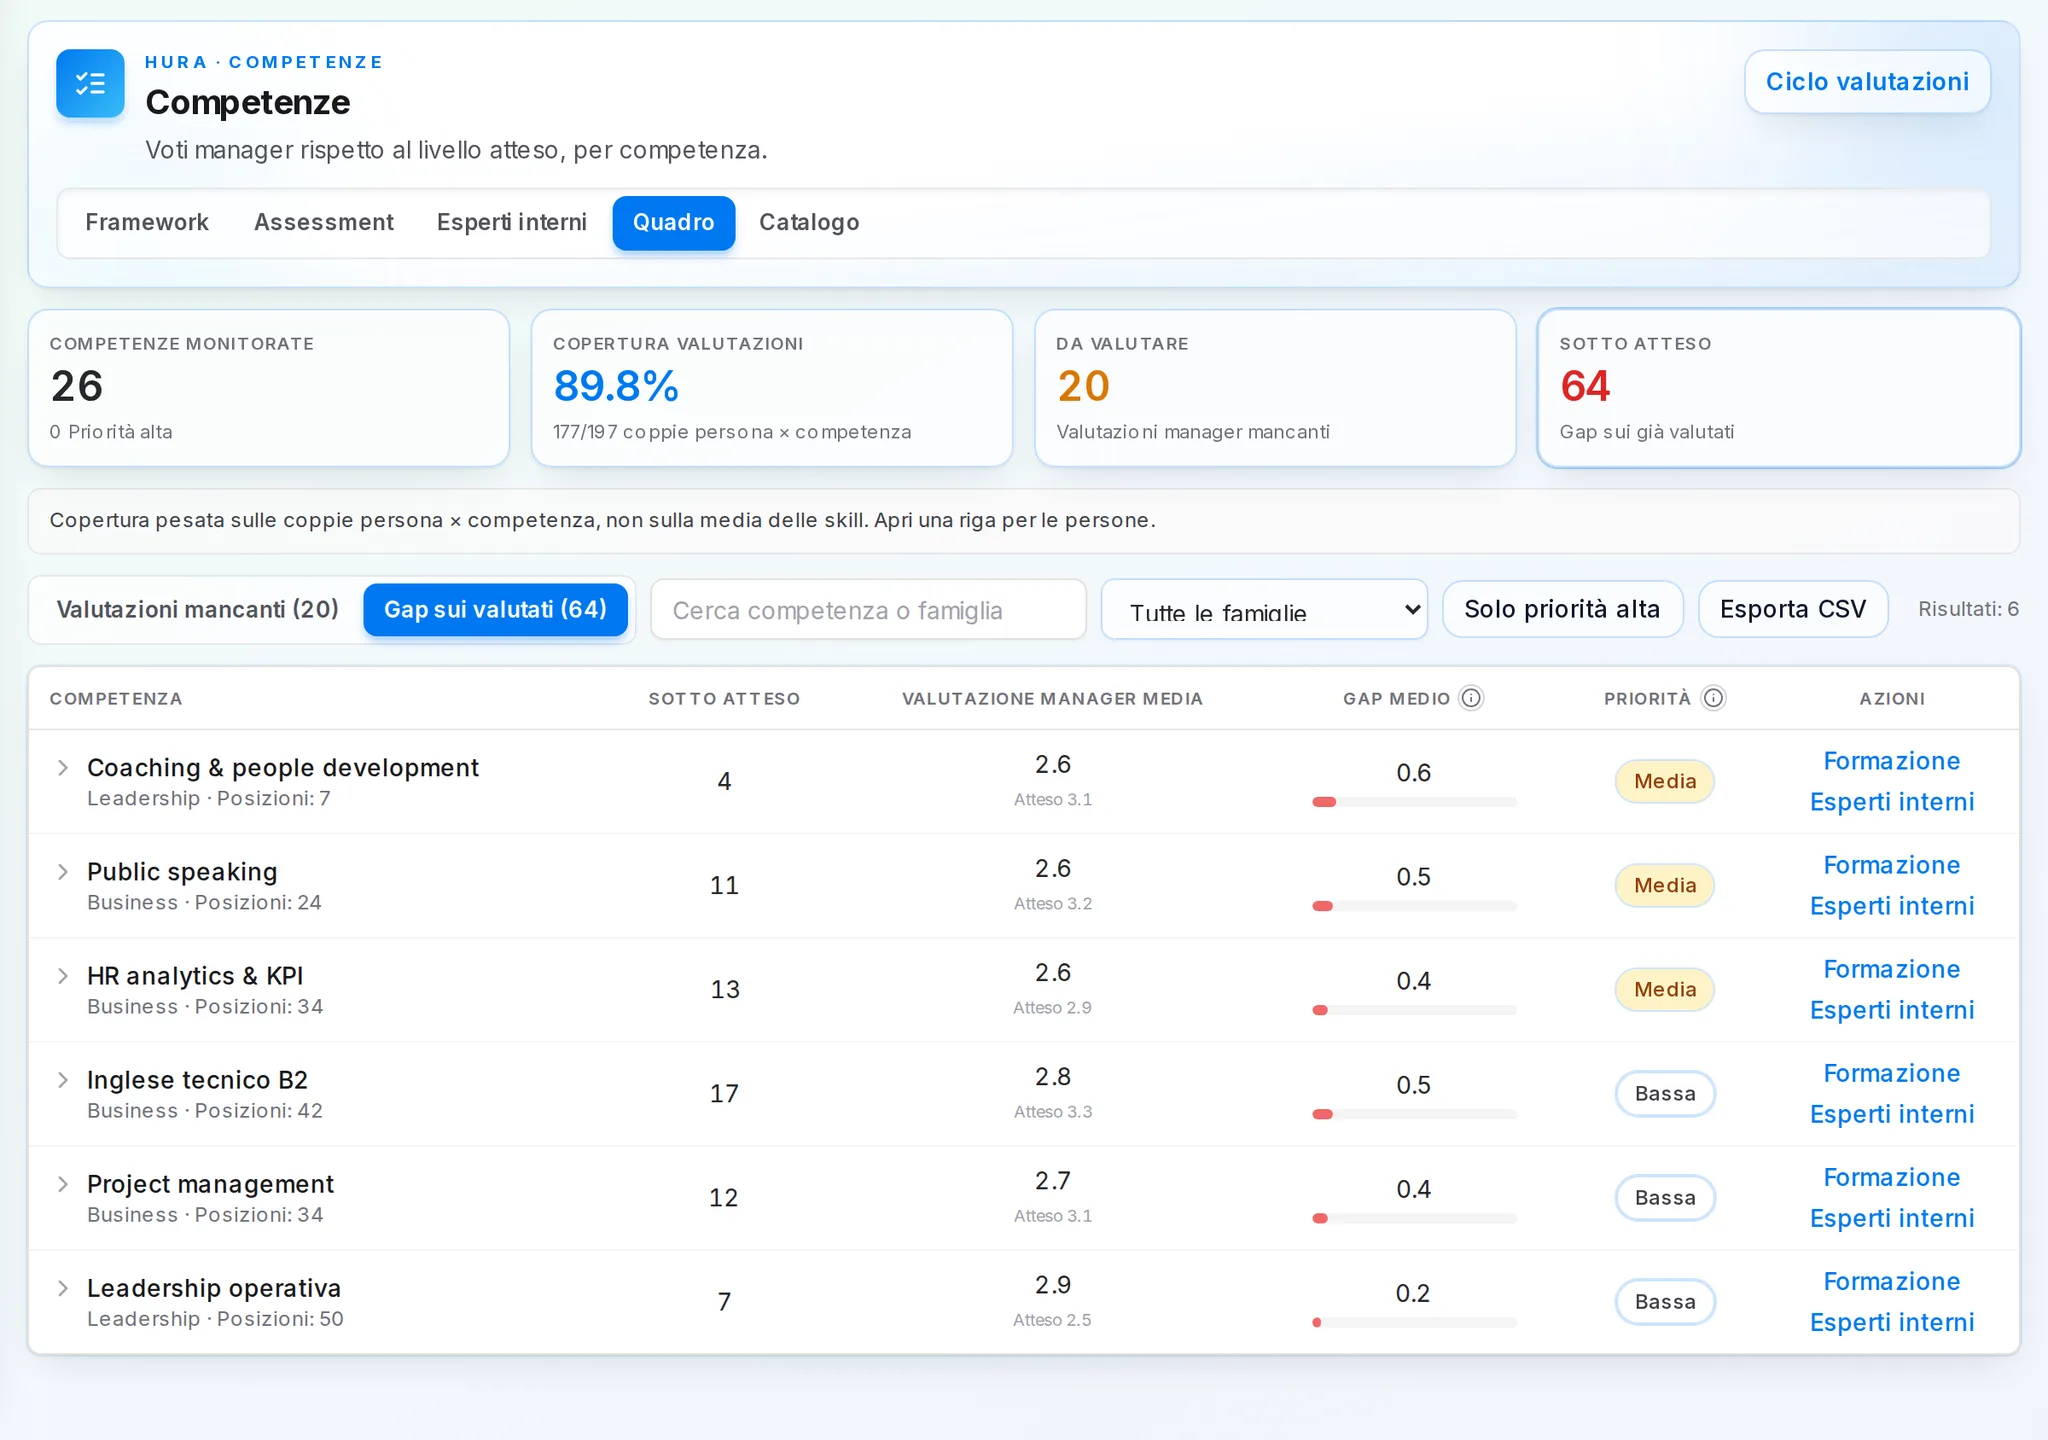Select the Da valutare 20 card
The height and width of the screenshot is (1440, 2048).
point(1275,388)
